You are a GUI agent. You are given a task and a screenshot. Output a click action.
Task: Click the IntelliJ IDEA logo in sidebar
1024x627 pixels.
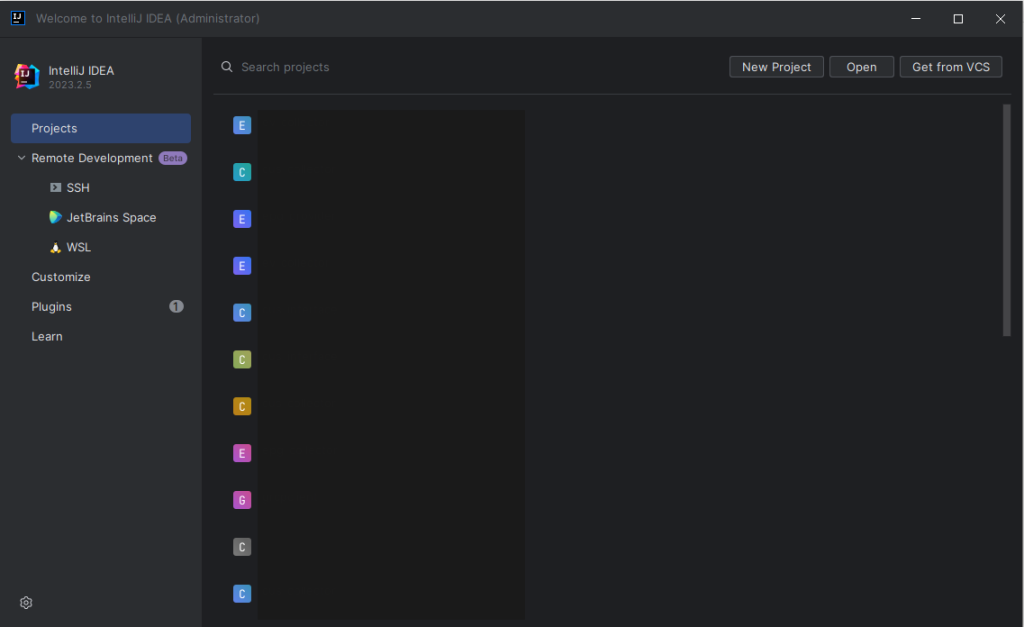pyautogui.click(x=27, y=76)
